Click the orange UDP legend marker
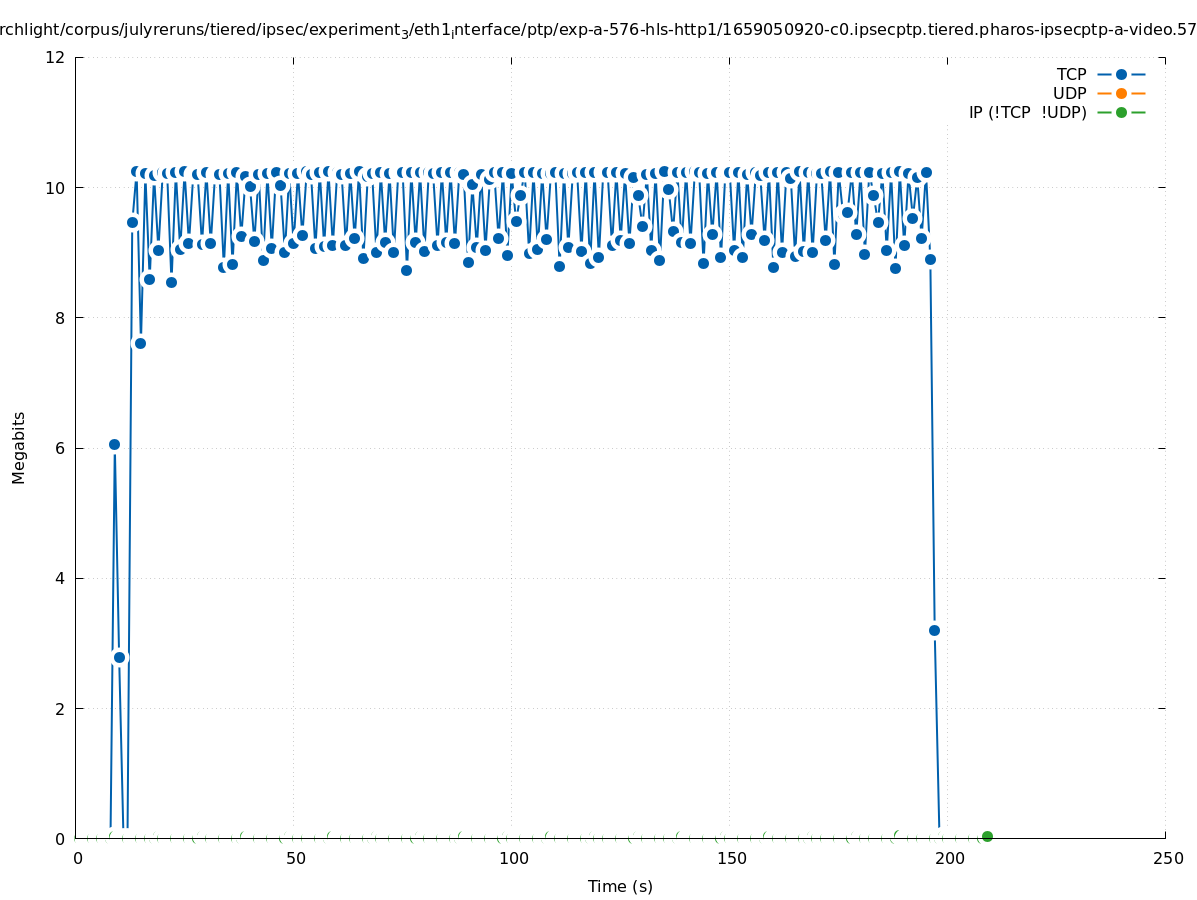The width and height of the screenshot is (1197, 900). pos(1121,93)
